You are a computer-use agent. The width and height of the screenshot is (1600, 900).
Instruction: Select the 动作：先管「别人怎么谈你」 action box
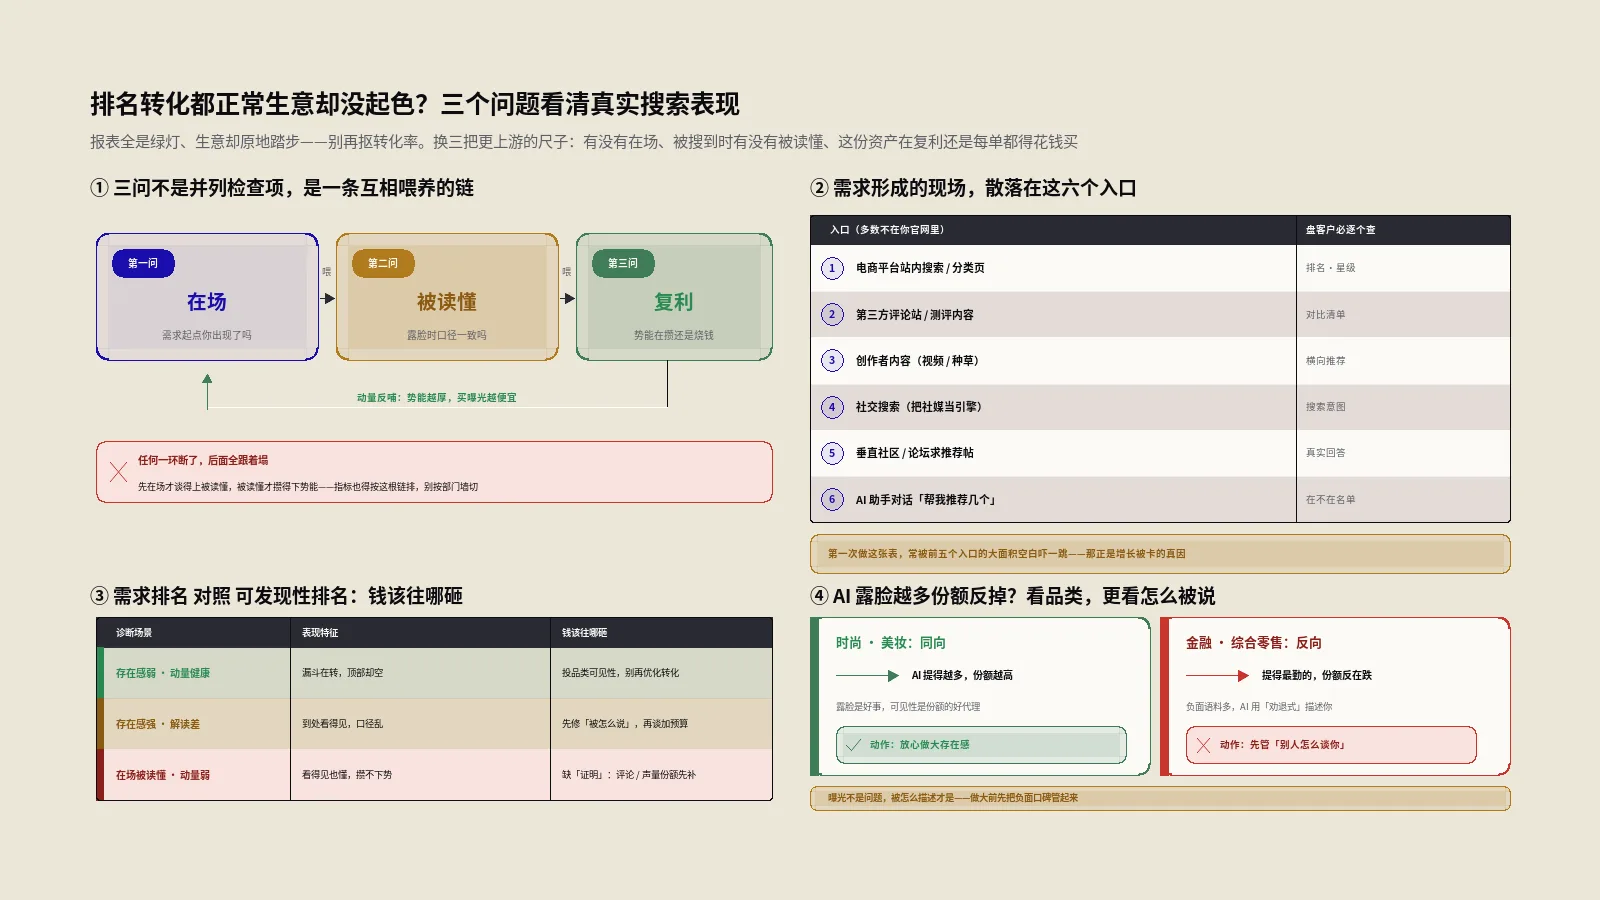click(1331, 745)
